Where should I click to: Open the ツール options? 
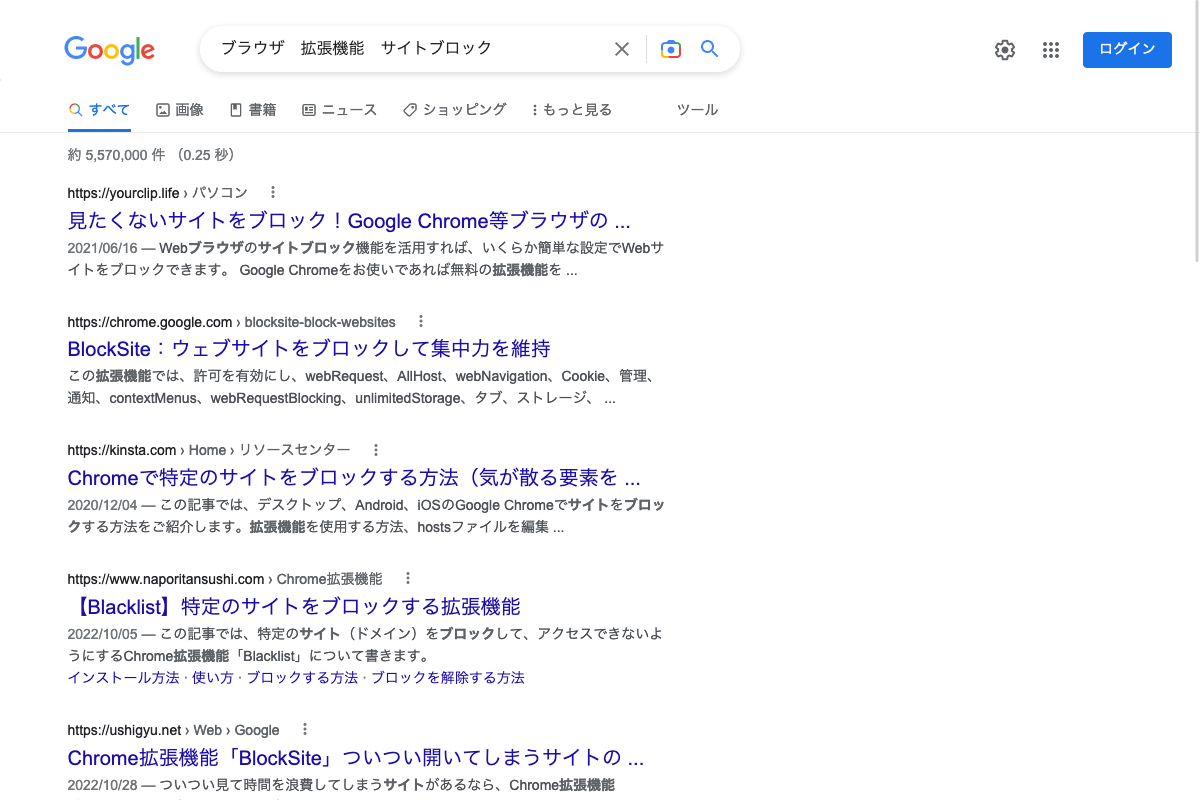697,110
